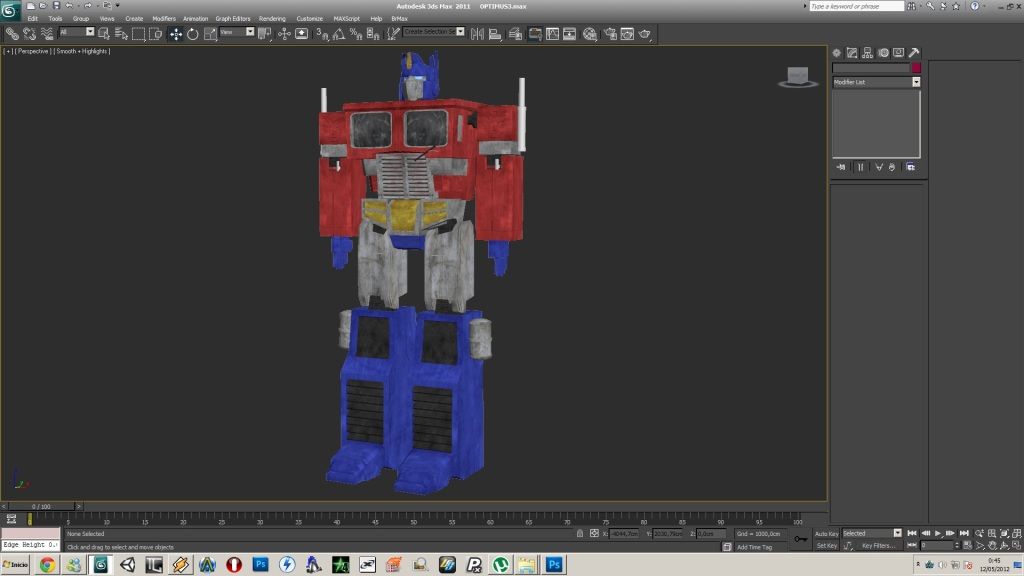Open the Perspective viewport label menu
This screenshot has height=576, width=1024.
click(33, 51)
